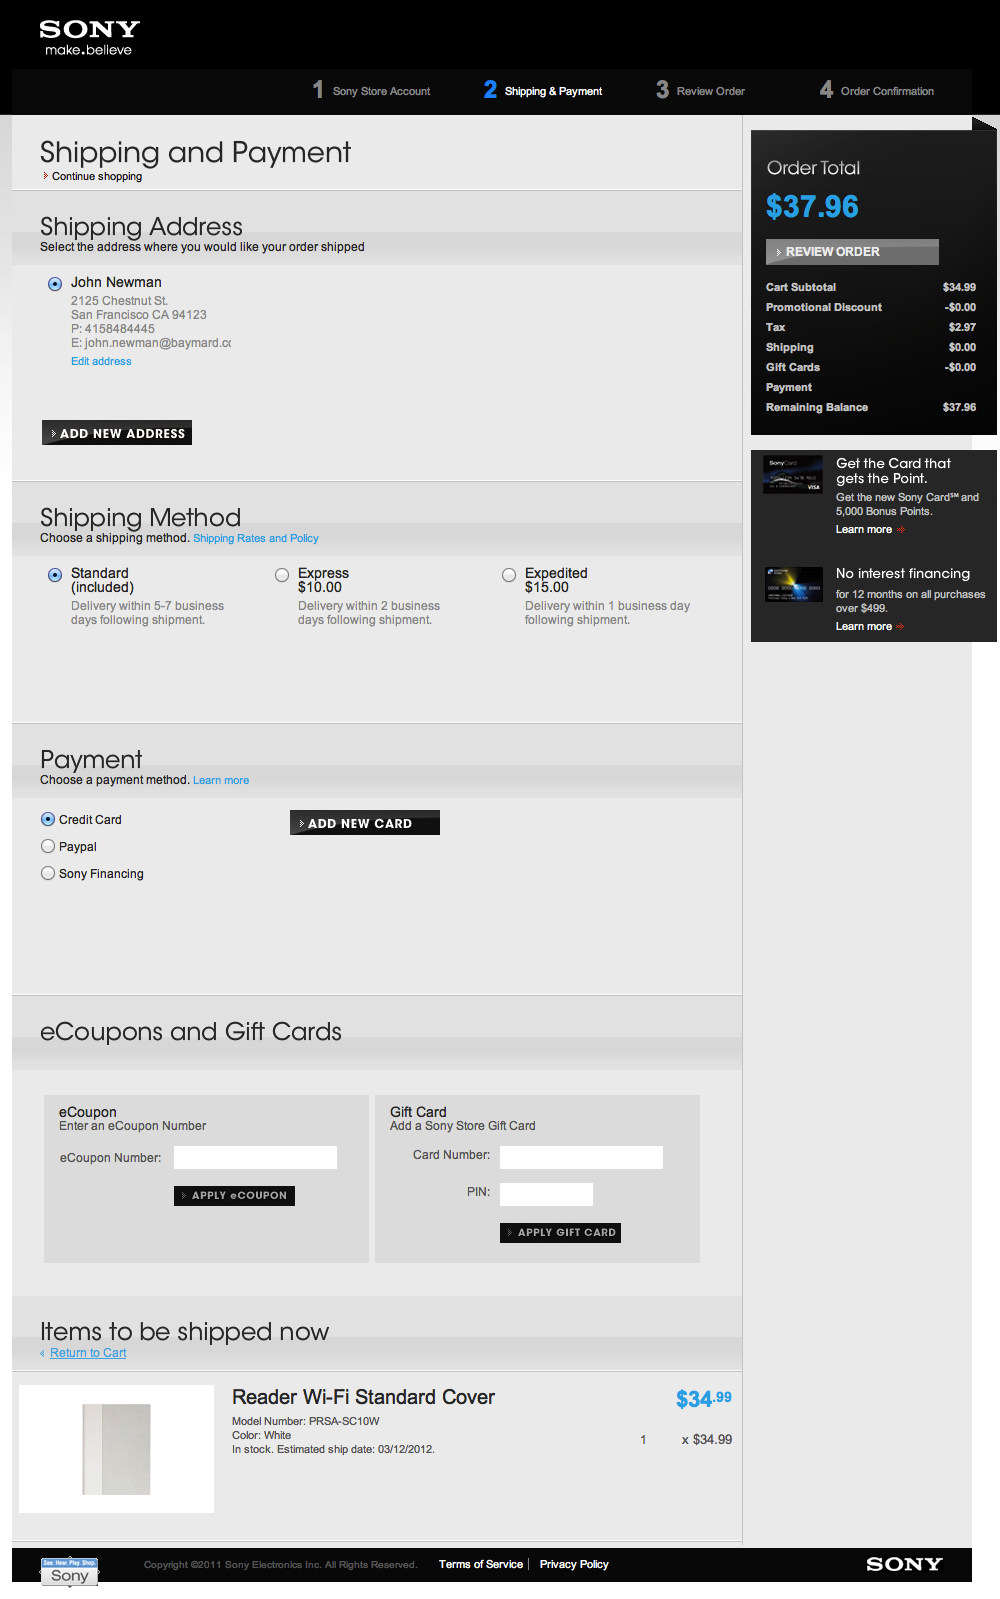Select the Remaining Balance label
Viewport: 1000px width, 1599px height.
(x=817, y=407)
